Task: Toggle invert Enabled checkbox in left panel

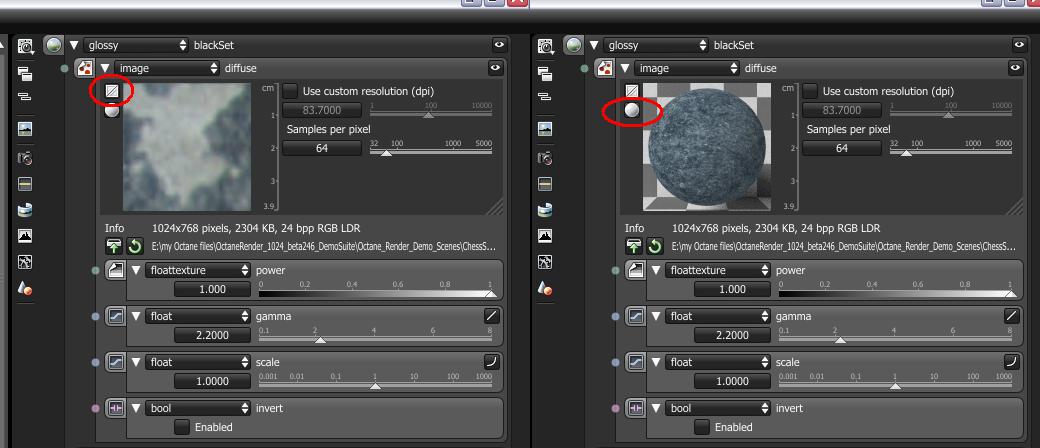Action: (182, 427)
